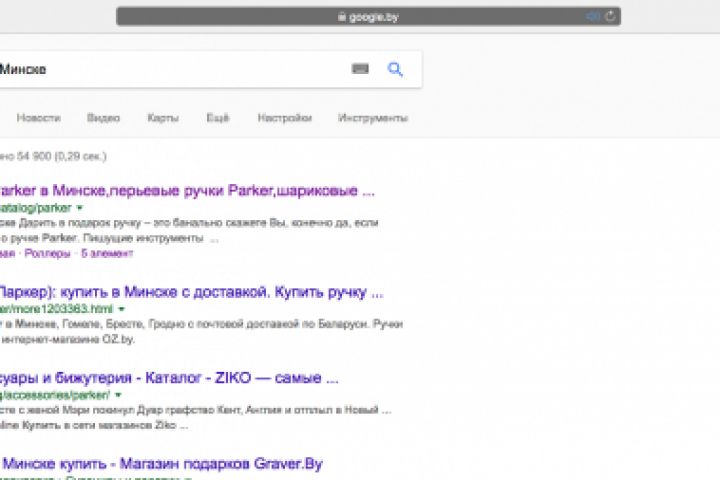Click the speaker icon in address bar

pos(593,17)
